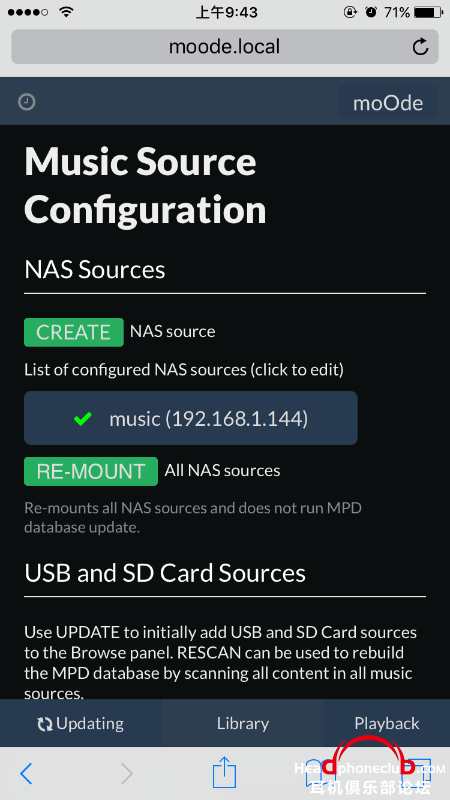Open Safari tabs overview icon
The height and width of the screenshot is (800, 450).
tap(418, 772)
